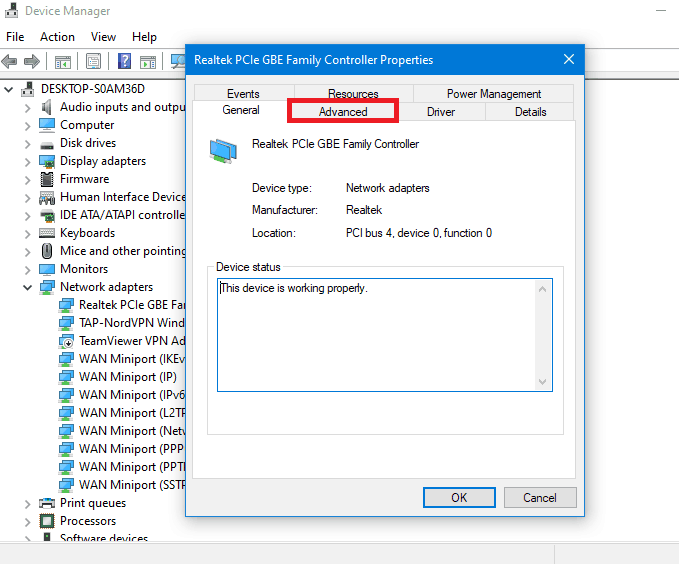Screen dimensions: 679x564
Task: Click the Device Manager title bar icon
Action: pyautogui.click(x=12, y=10)
